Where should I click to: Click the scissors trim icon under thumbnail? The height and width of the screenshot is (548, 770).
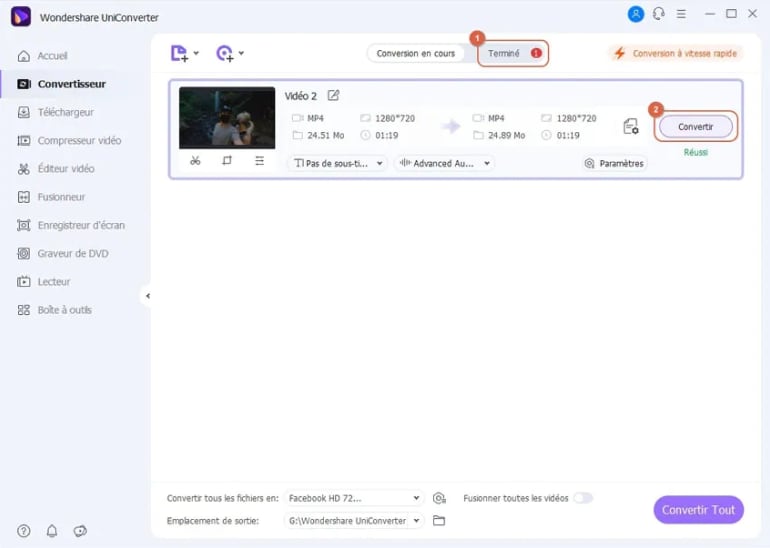pos(195,161)
